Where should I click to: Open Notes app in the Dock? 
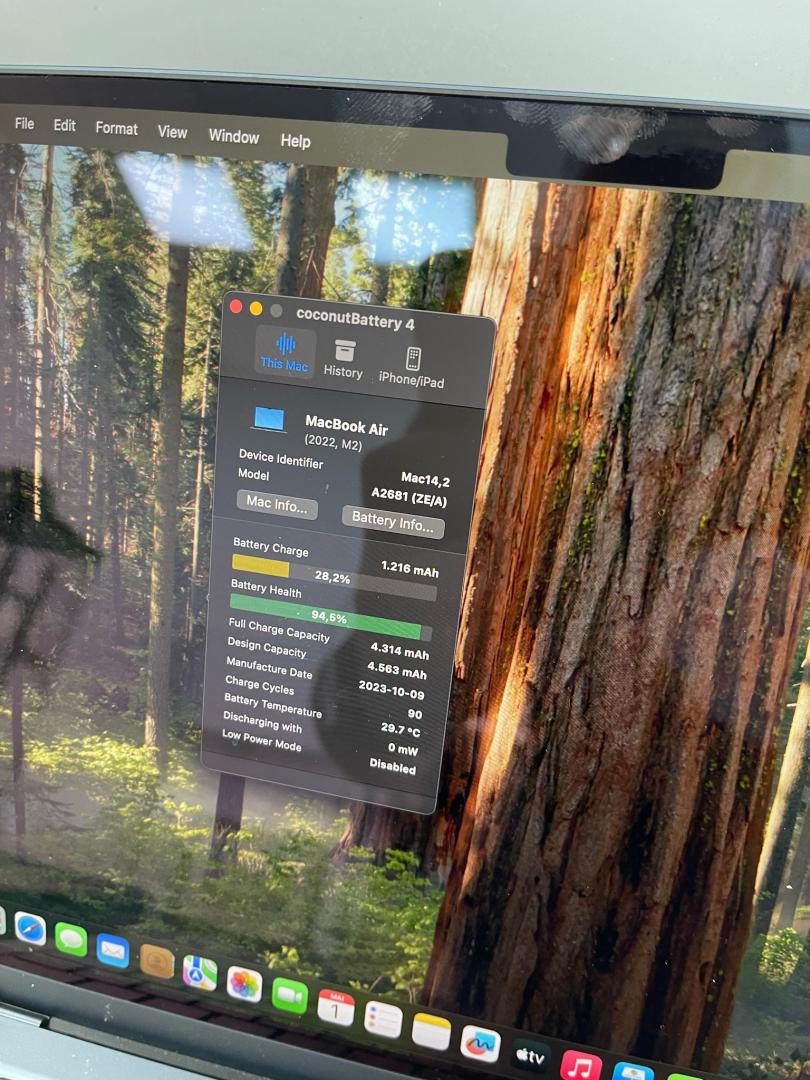(431, 1032)
